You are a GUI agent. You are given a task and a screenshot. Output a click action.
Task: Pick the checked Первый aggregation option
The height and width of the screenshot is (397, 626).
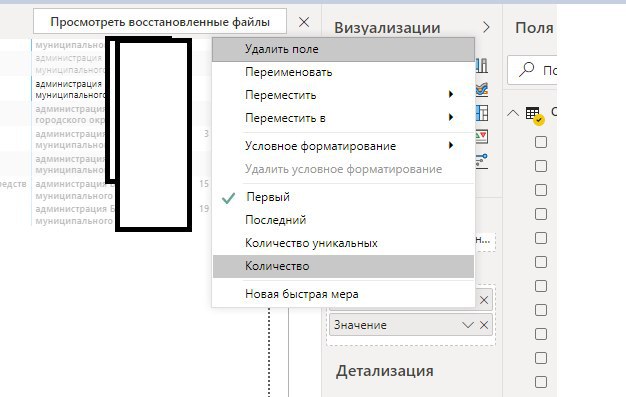click(343, 197)
